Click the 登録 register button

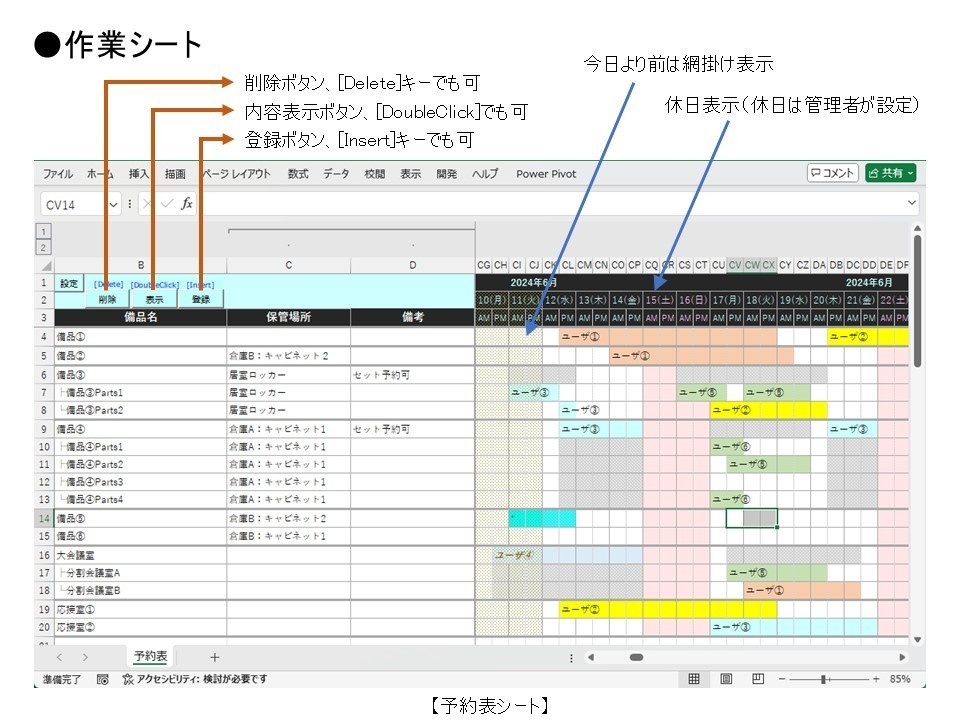pos(203,298)
